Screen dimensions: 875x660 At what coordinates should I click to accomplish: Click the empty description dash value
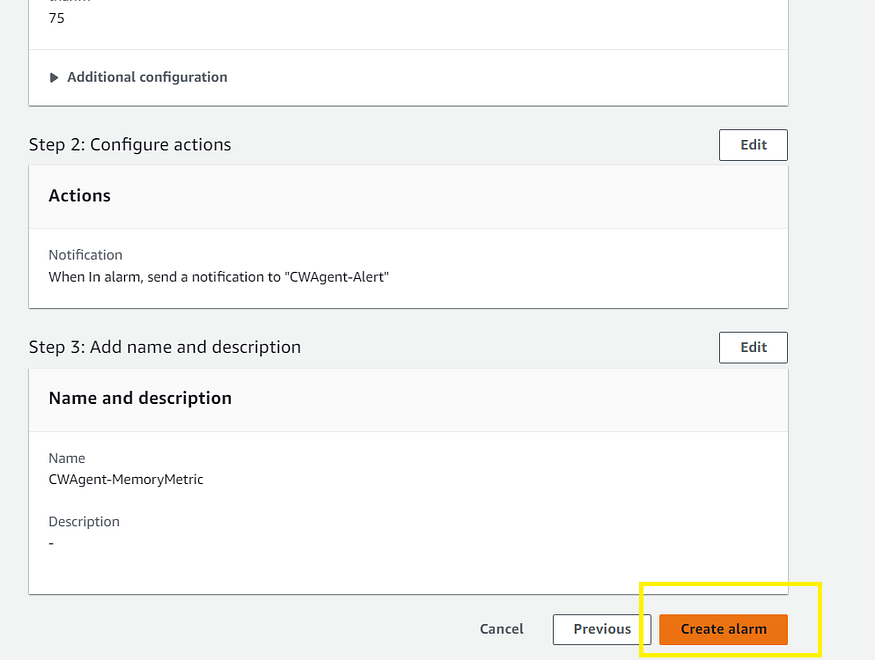click(52, 543)
